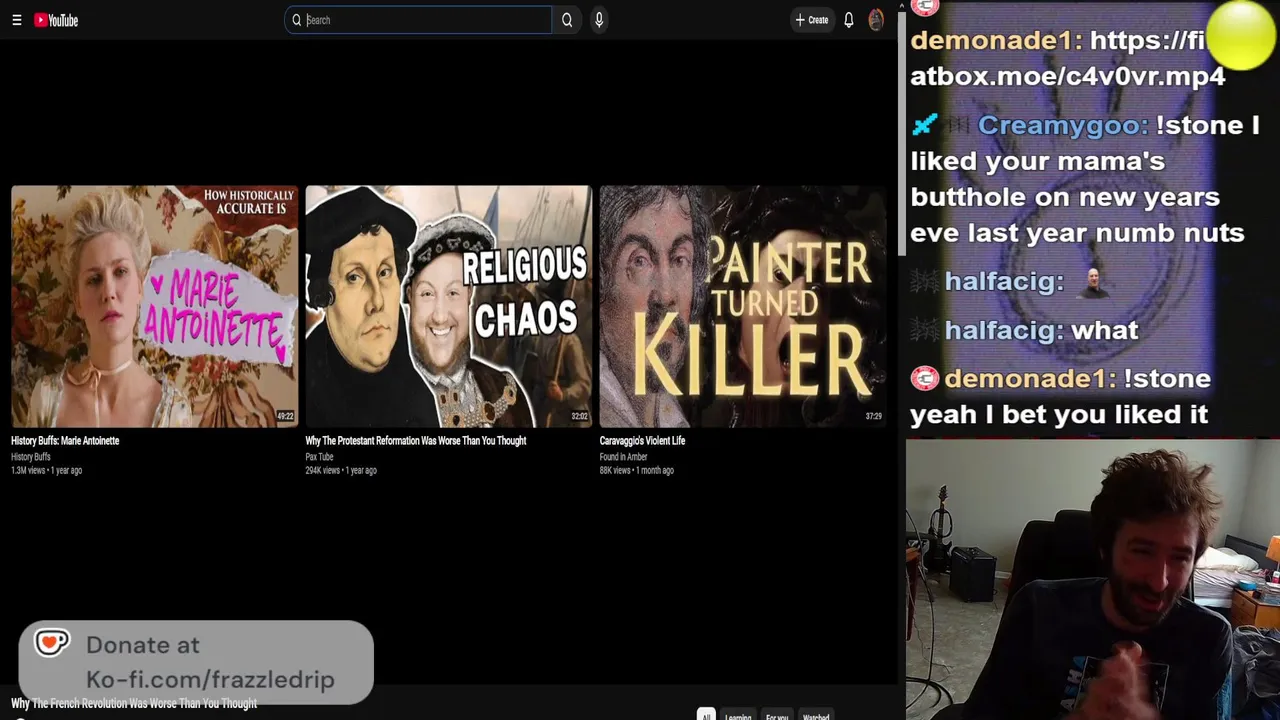Open the notifications bell
Viewport: 1280px width, 720px height.
point(848,20)
